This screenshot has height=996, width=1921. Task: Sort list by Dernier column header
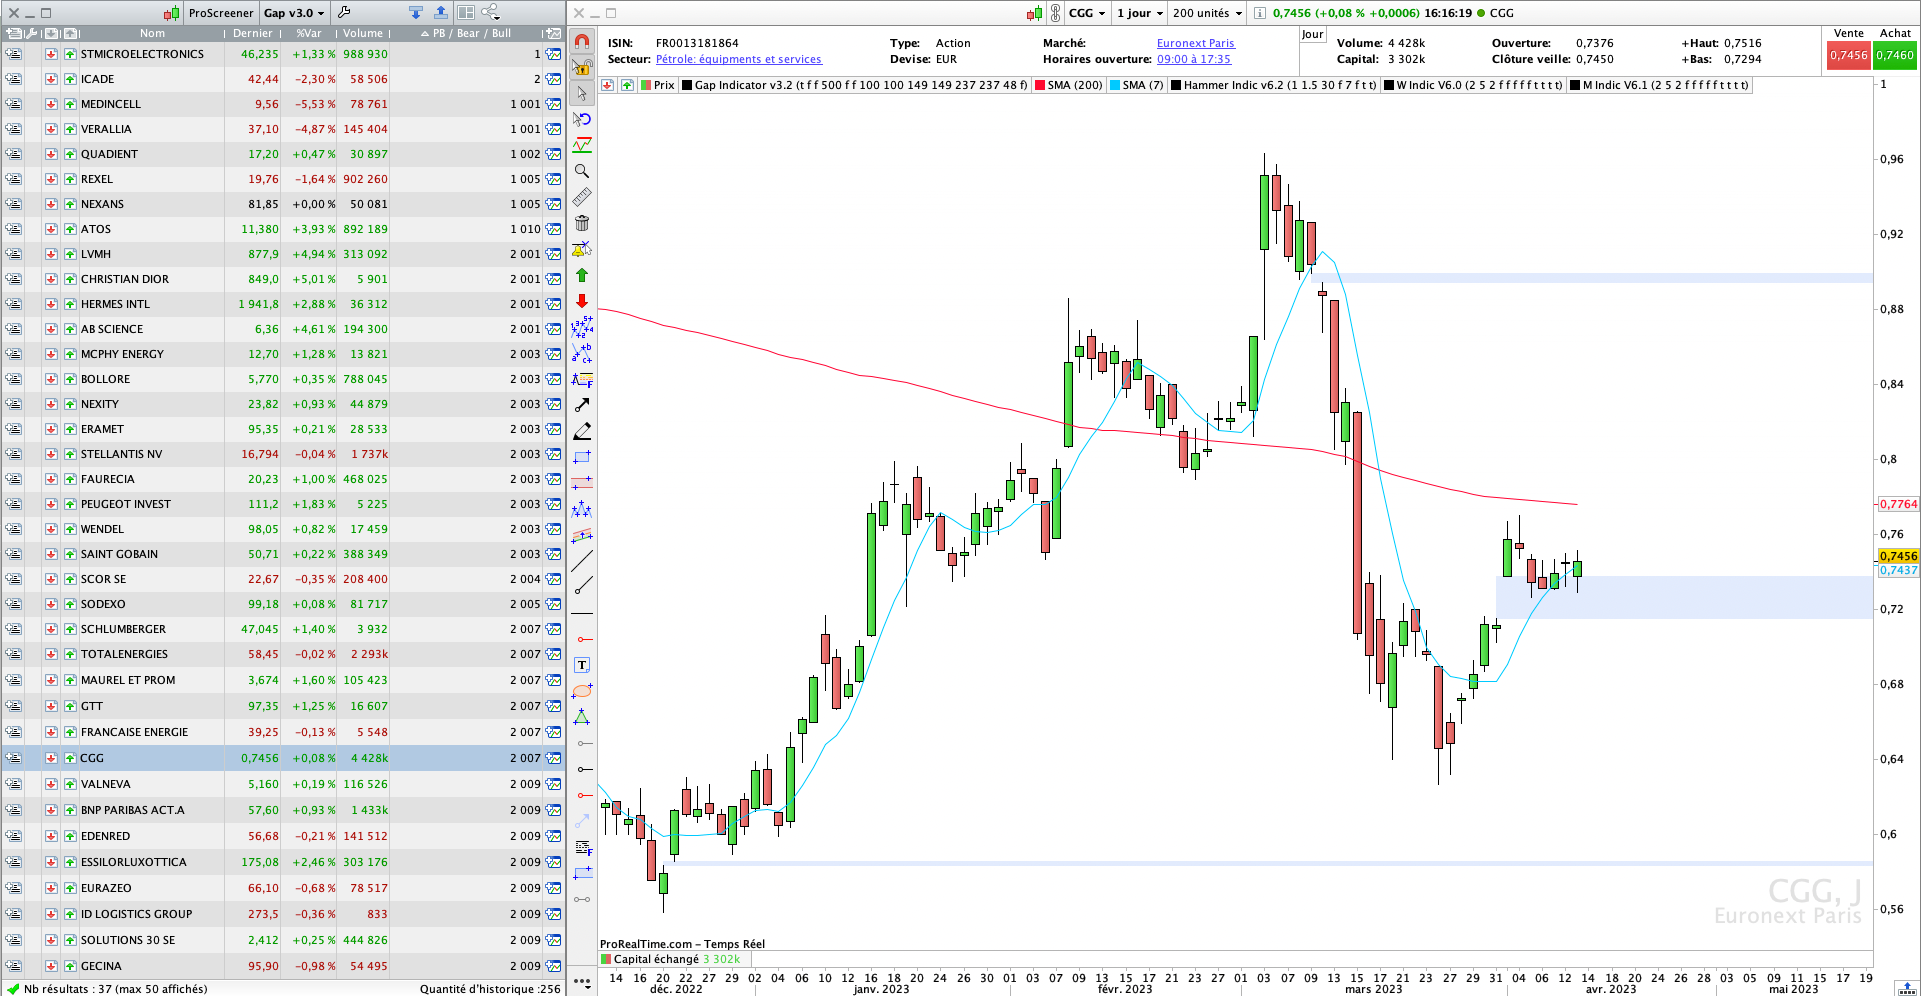pos(253,33)
